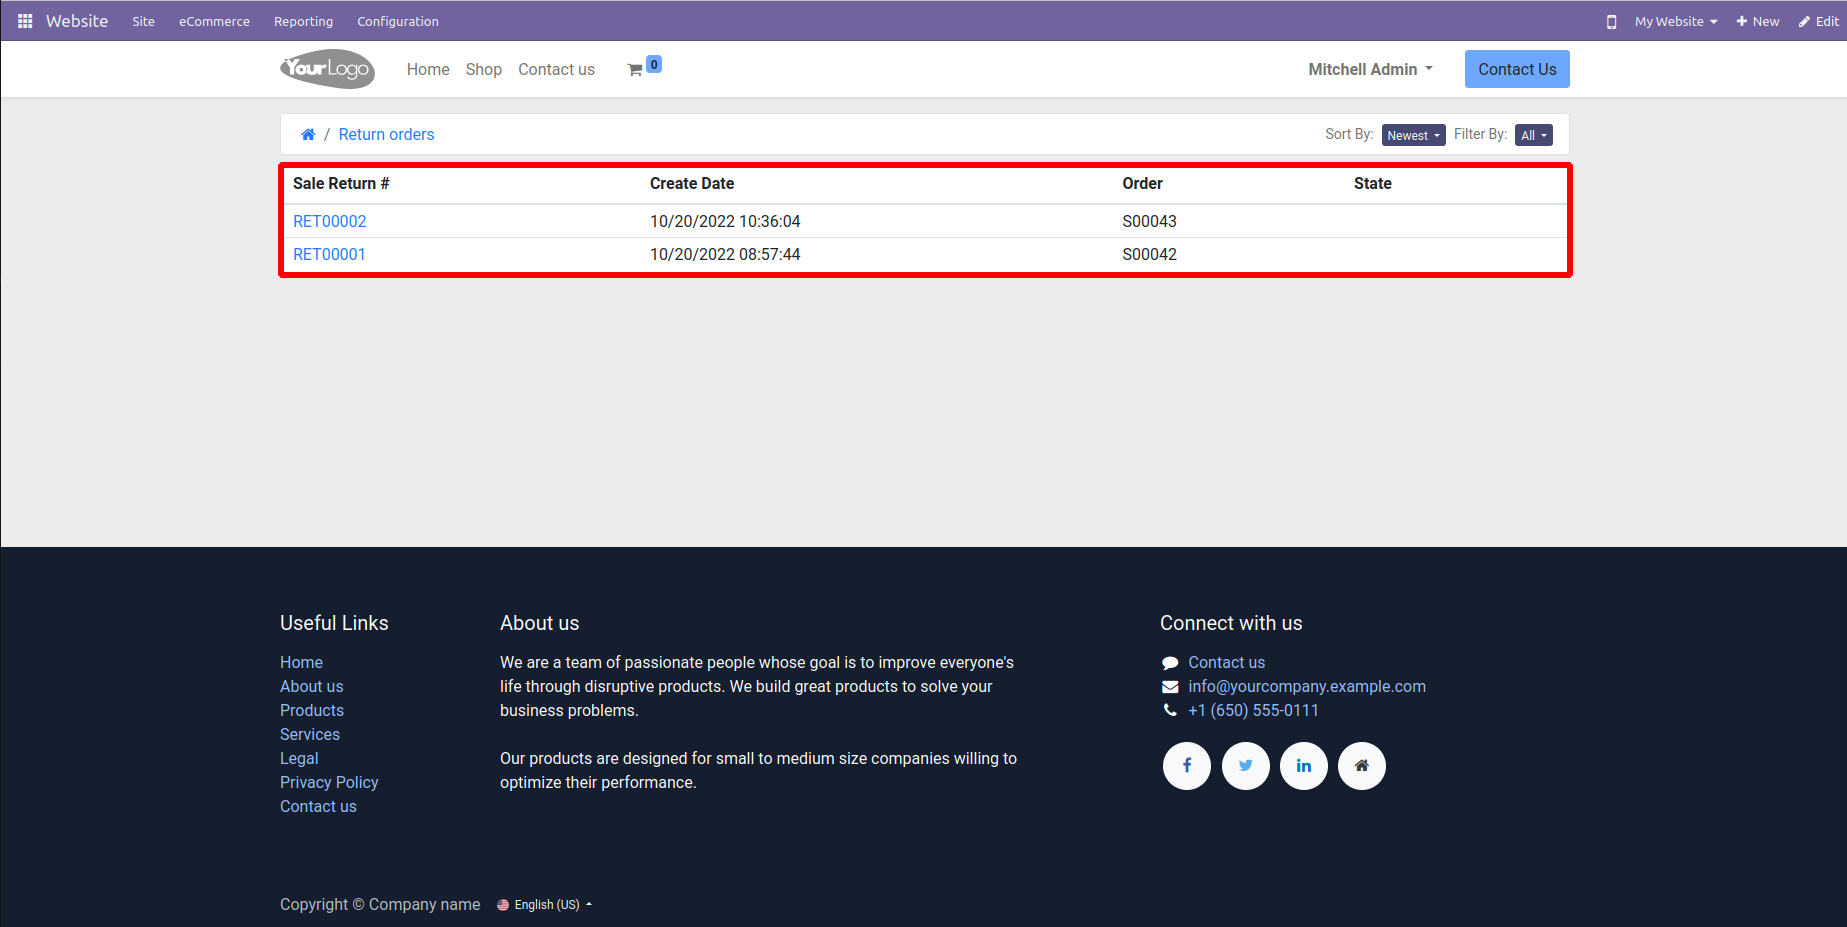Image resolution: width=1847 pixels, height=927 pixels.
Task: Expand the My Website dropdown
Action: 1676,21
